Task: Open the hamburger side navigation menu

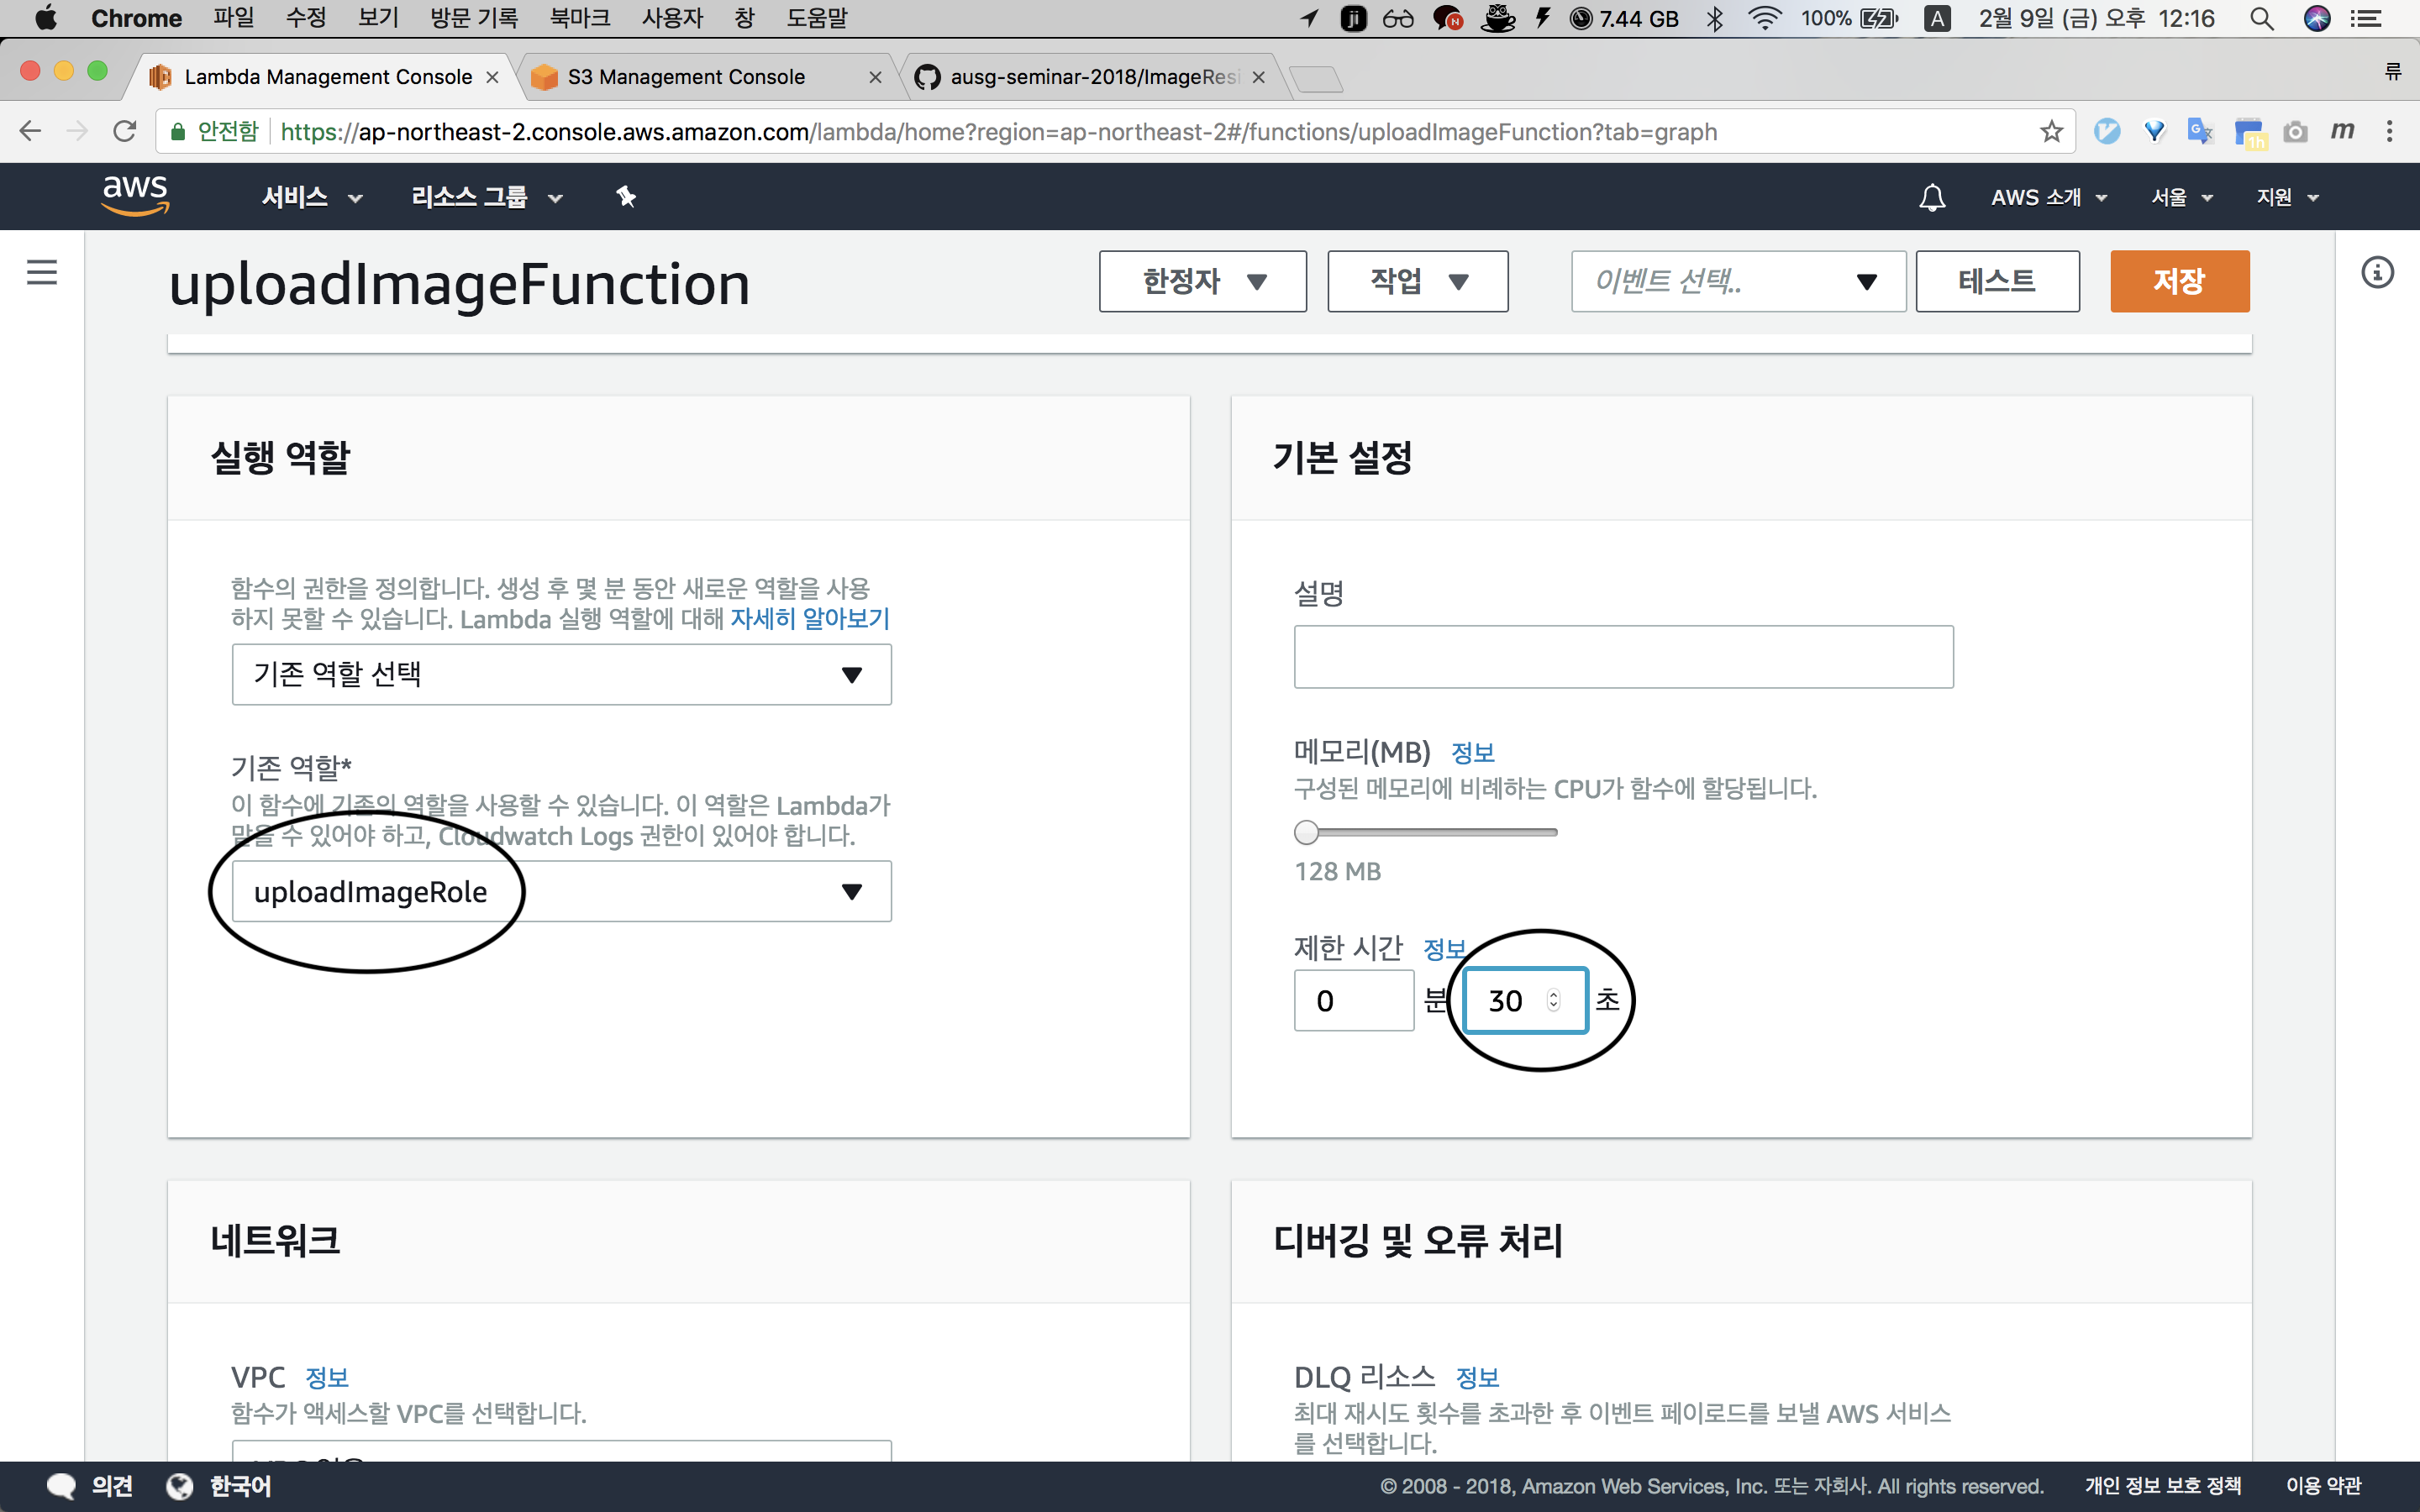Action: pos(41,272)
